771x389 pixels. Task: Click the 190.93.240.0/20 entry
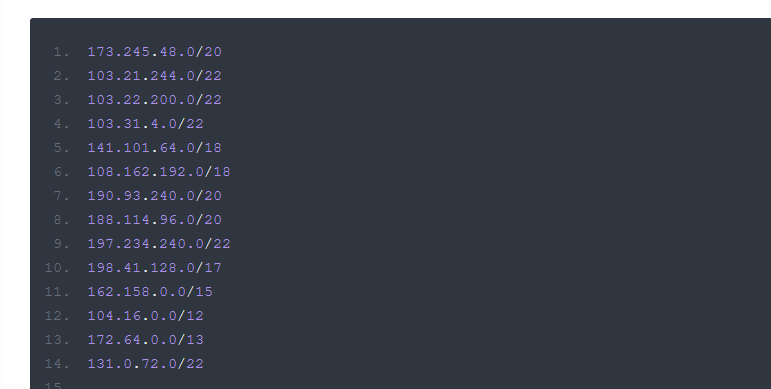click(154, 196)
